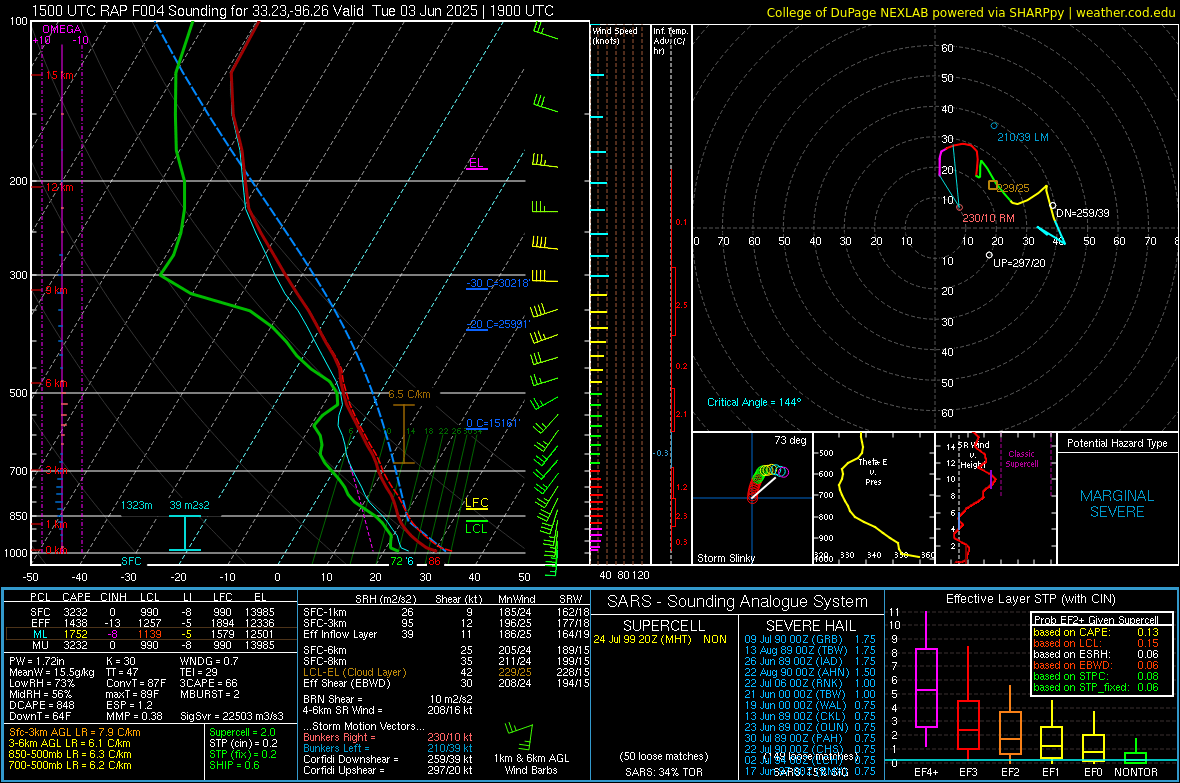Click the MU parcel row in parcel table

pyautogui.click(x=151, y=644)
